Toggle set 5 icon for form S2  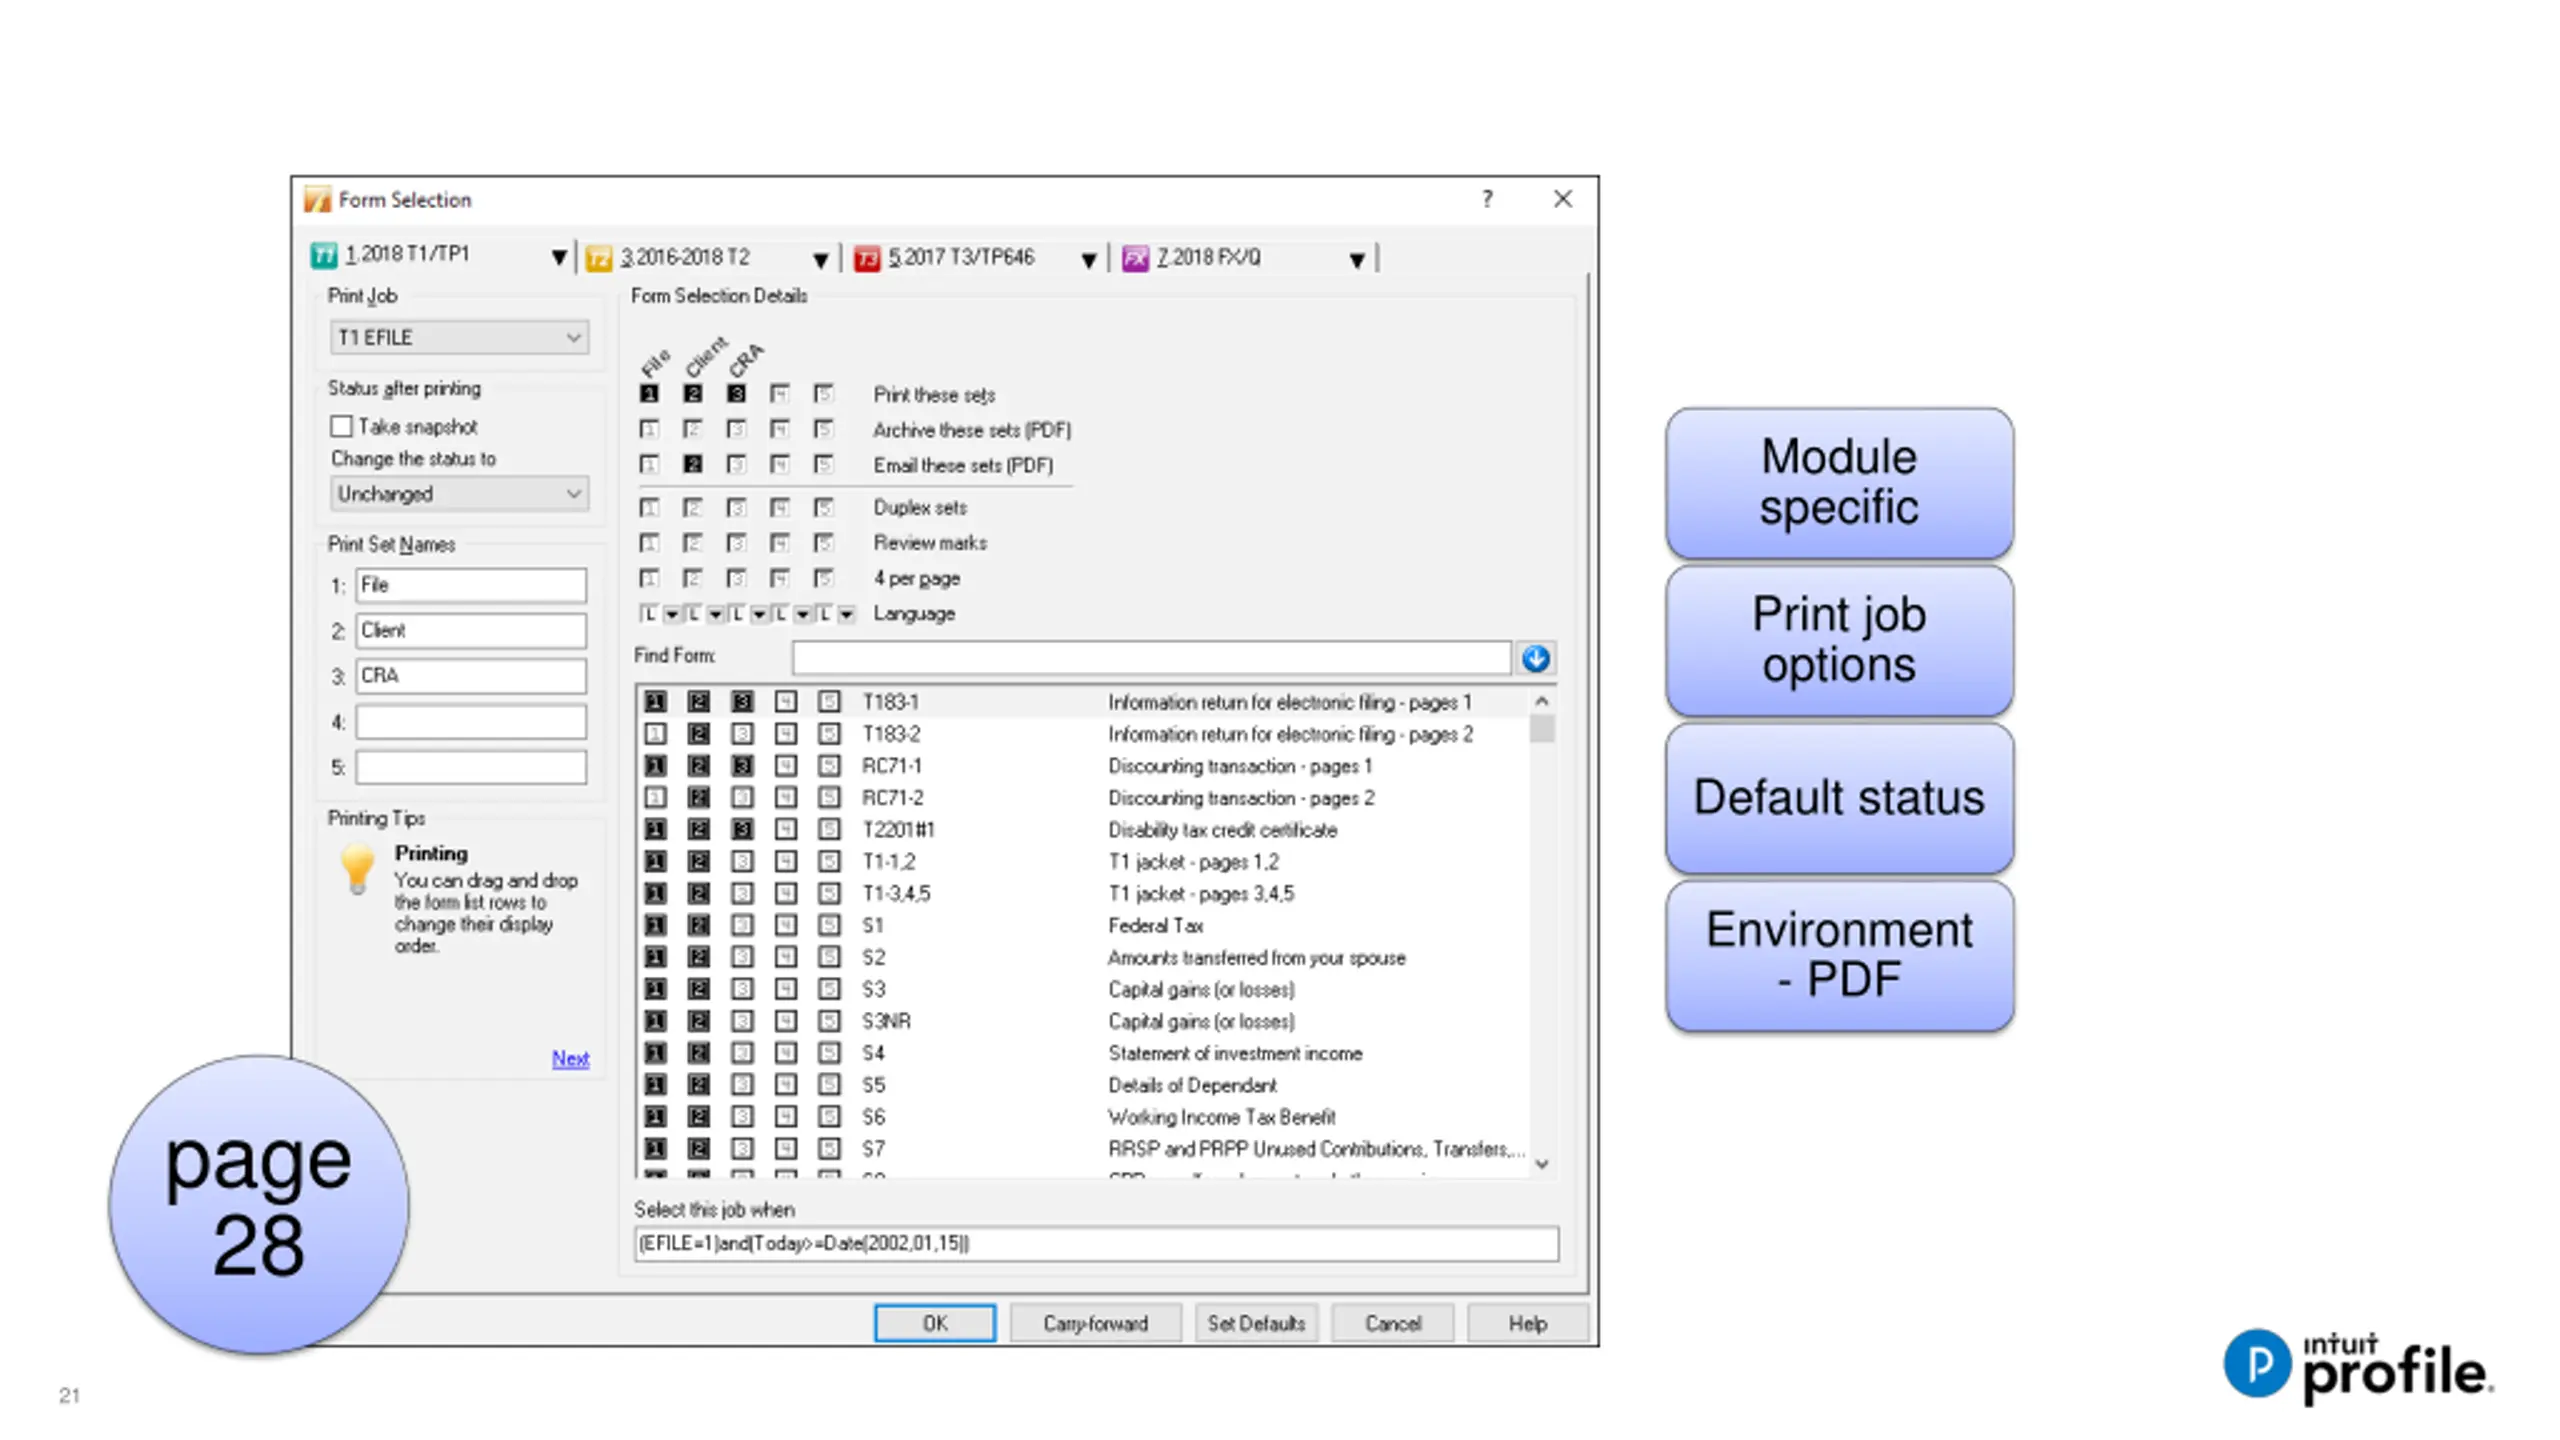coord(829,957)
